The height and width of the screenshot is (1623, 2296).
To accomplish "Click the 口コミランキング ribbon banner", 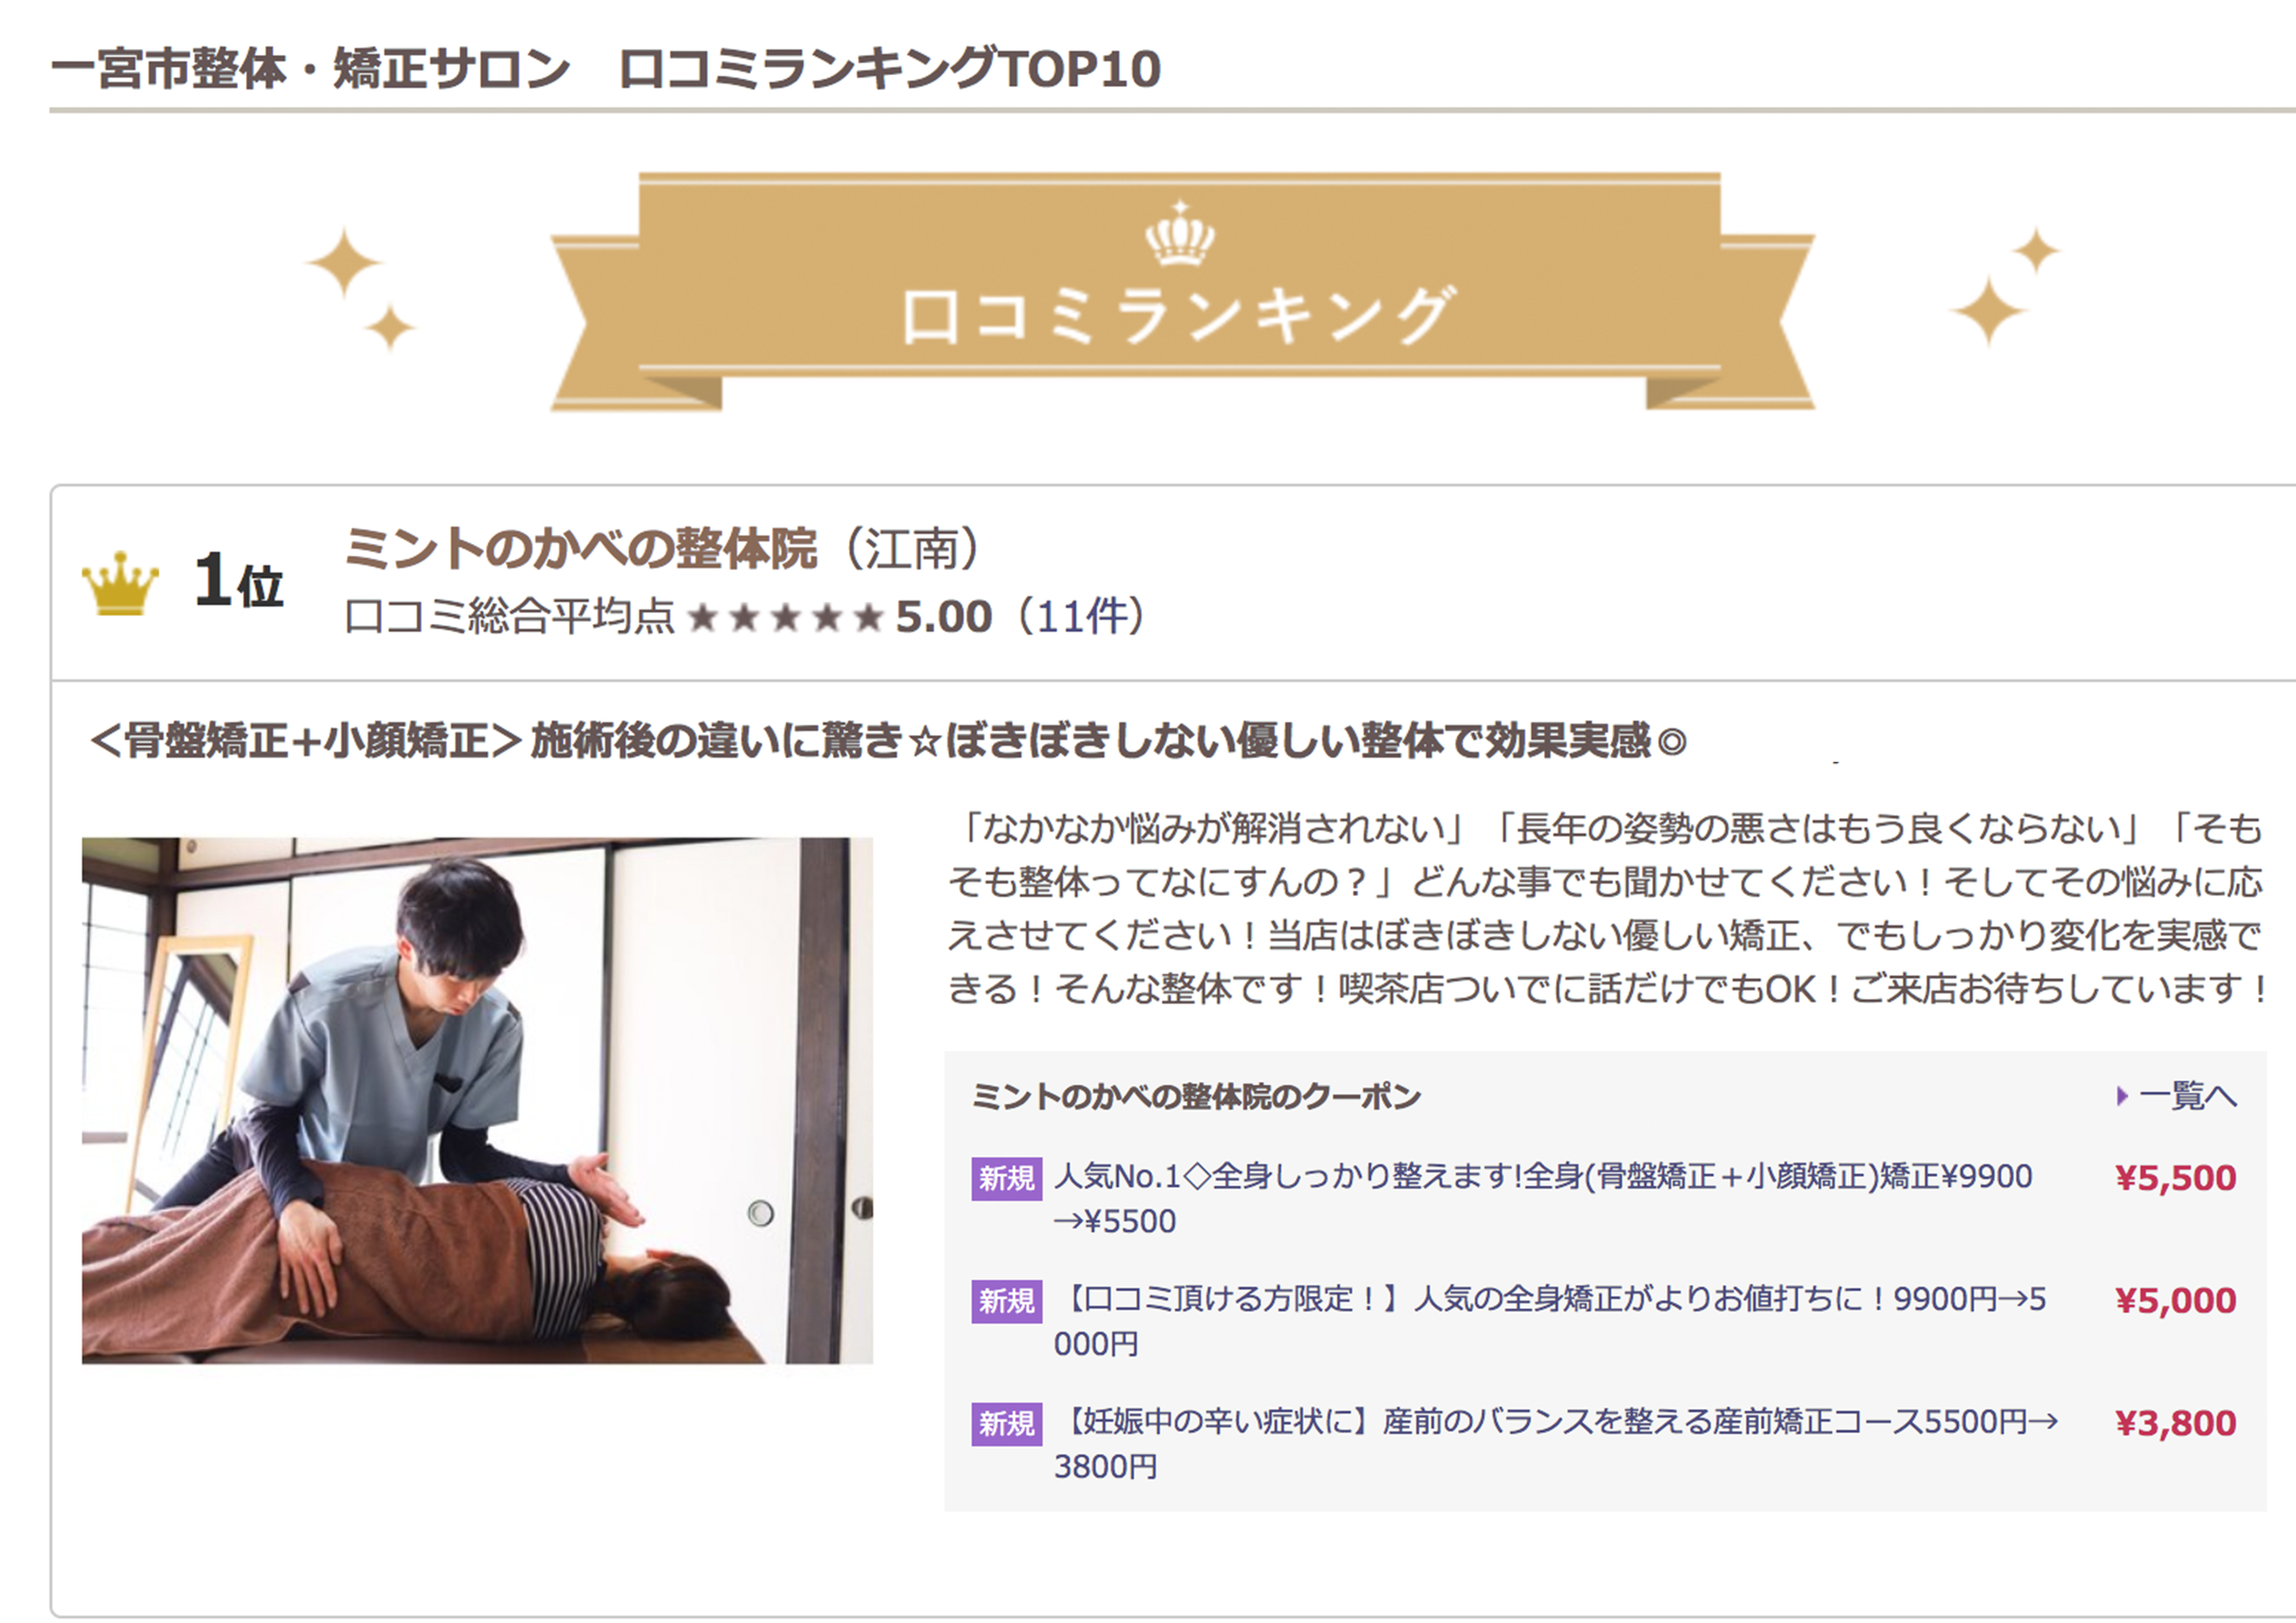I will (1182, 291).
